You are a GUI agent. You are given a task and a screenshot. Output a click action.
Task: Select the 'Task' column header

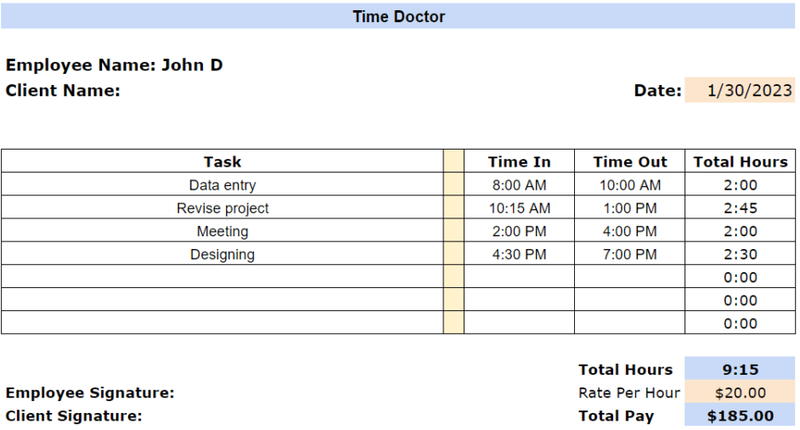pyautogui.click(x=222, y=161)
